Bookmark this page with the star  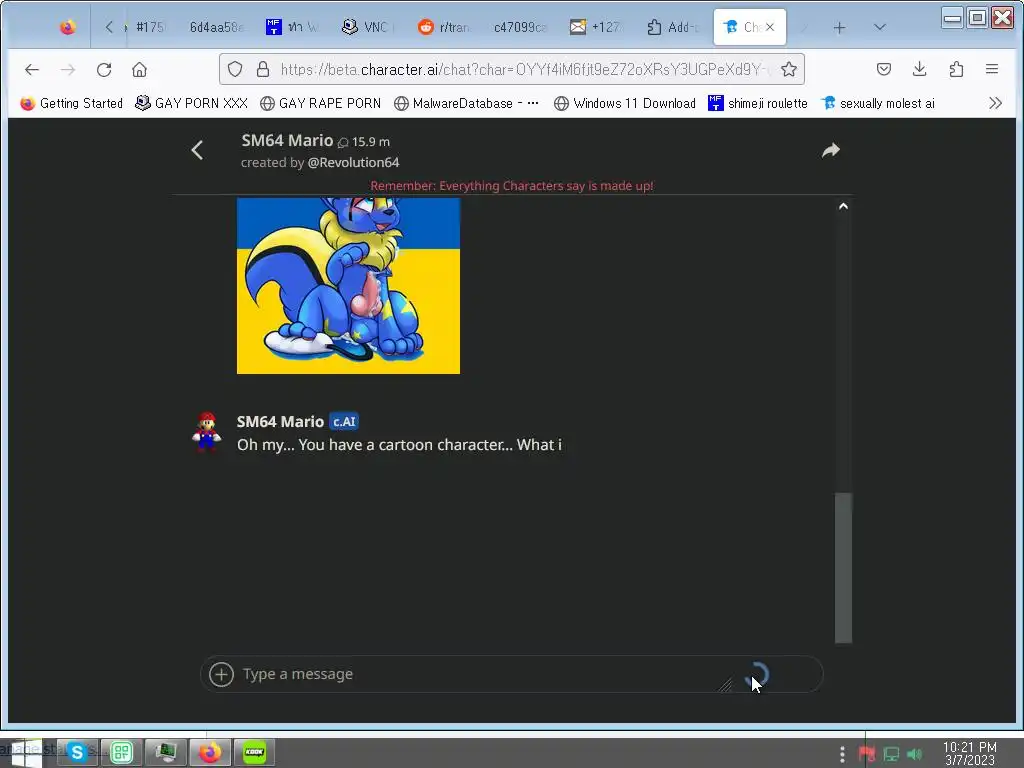789,69
